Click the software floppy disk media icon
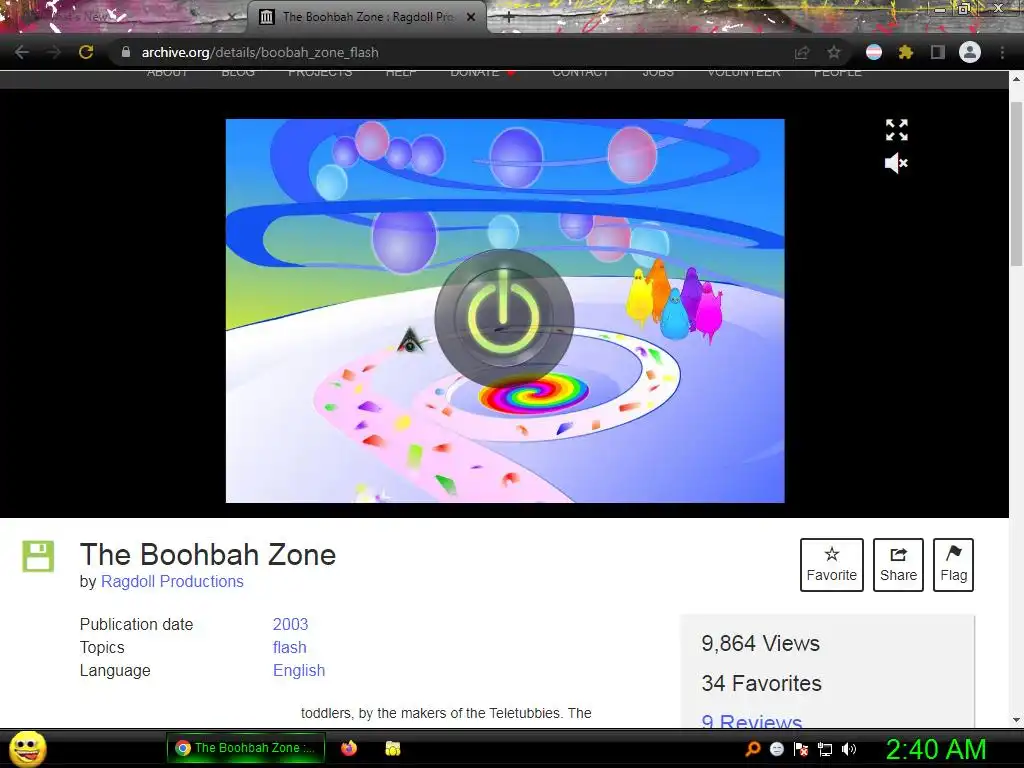1024x768 pixels. (38, 556)
